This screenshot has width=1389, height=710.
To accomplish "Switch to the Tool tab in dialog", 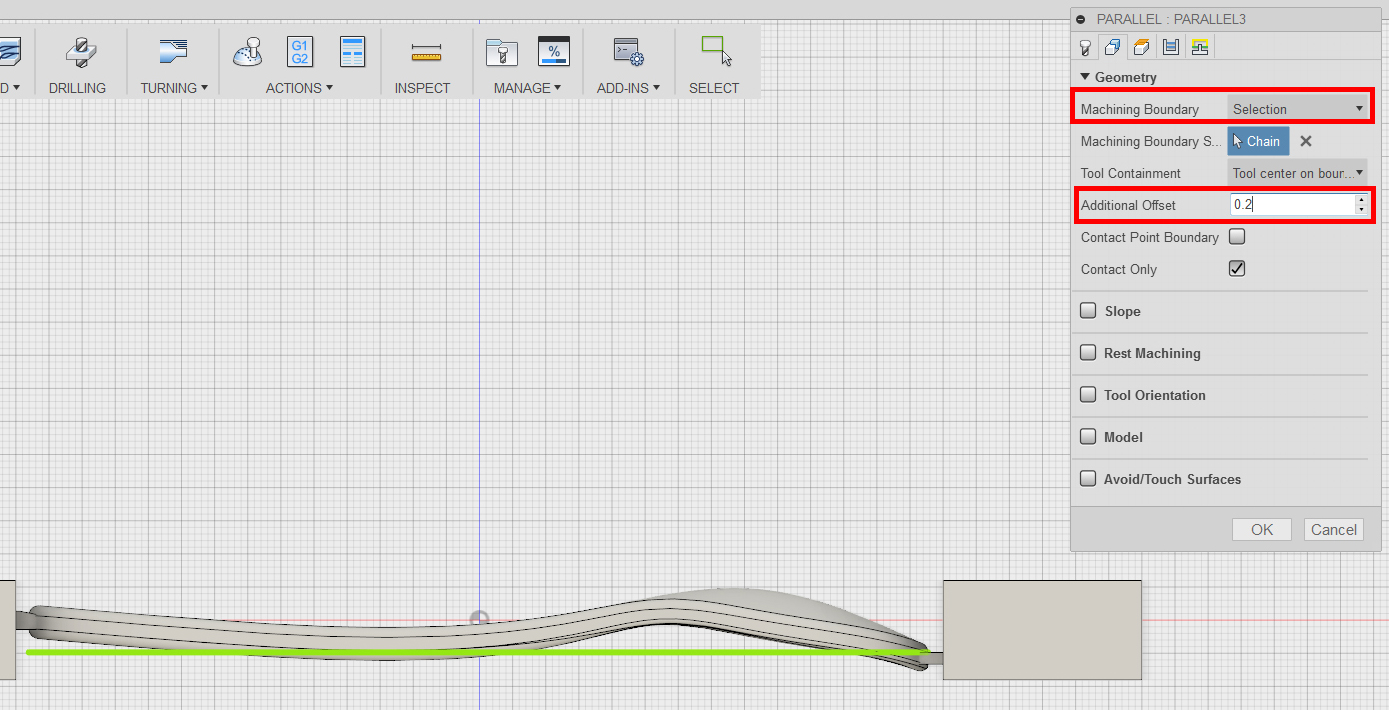I will point(1084,47).
